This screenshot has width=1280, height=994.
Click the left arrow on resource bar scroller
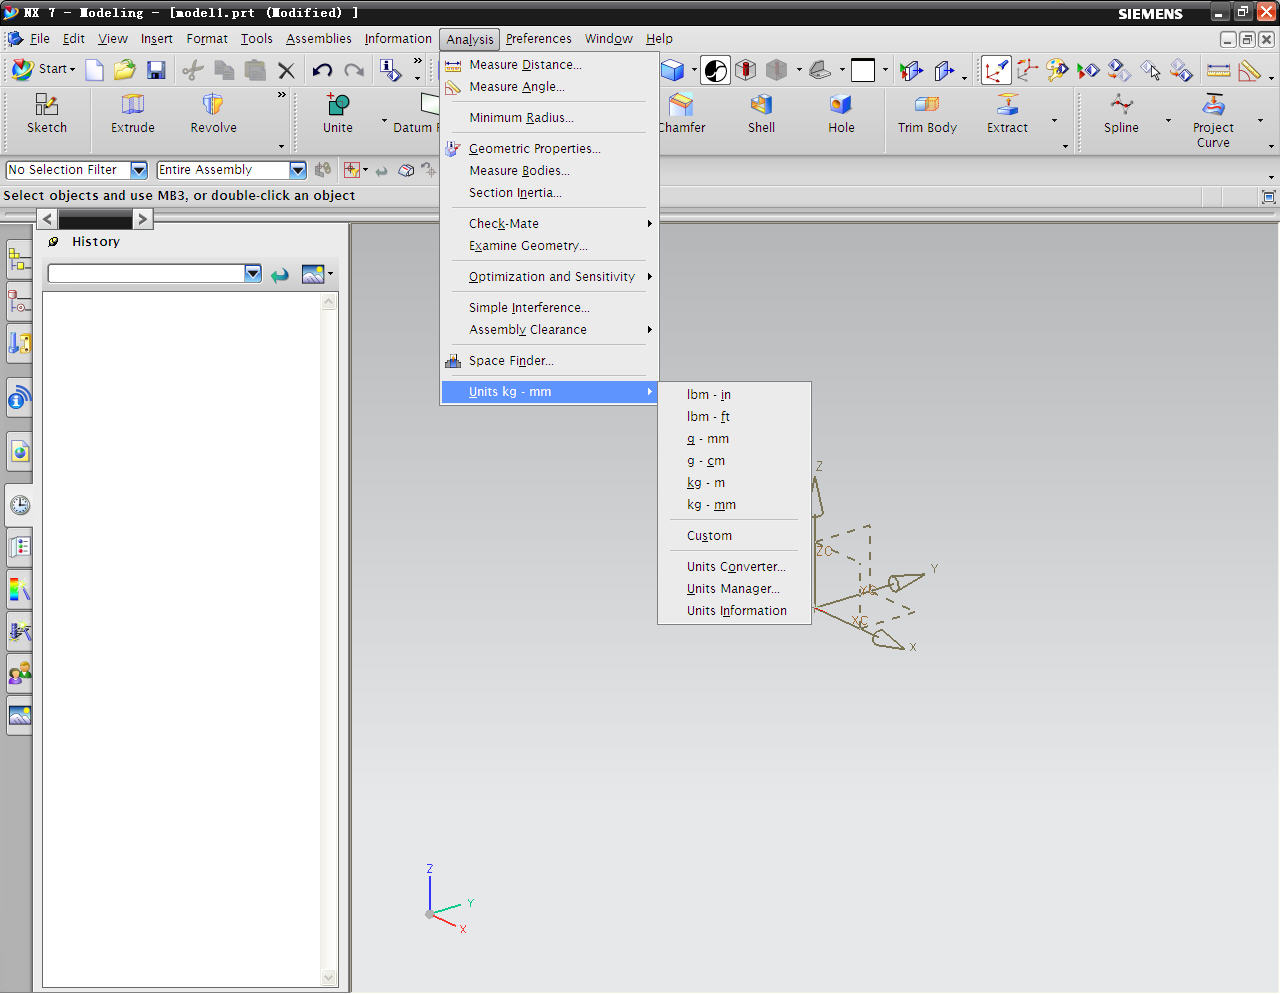(47, 219)
